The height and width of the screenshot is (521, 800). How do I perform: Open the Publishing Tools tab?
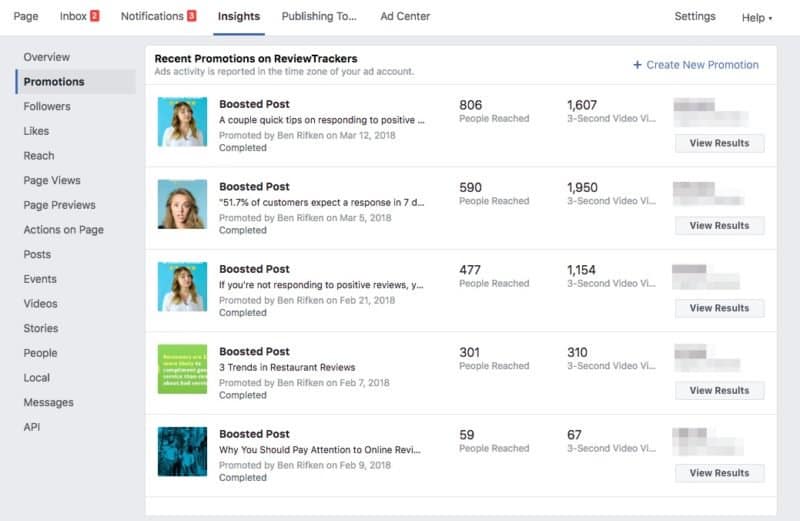pyautogui.click(x=319, y=16)
